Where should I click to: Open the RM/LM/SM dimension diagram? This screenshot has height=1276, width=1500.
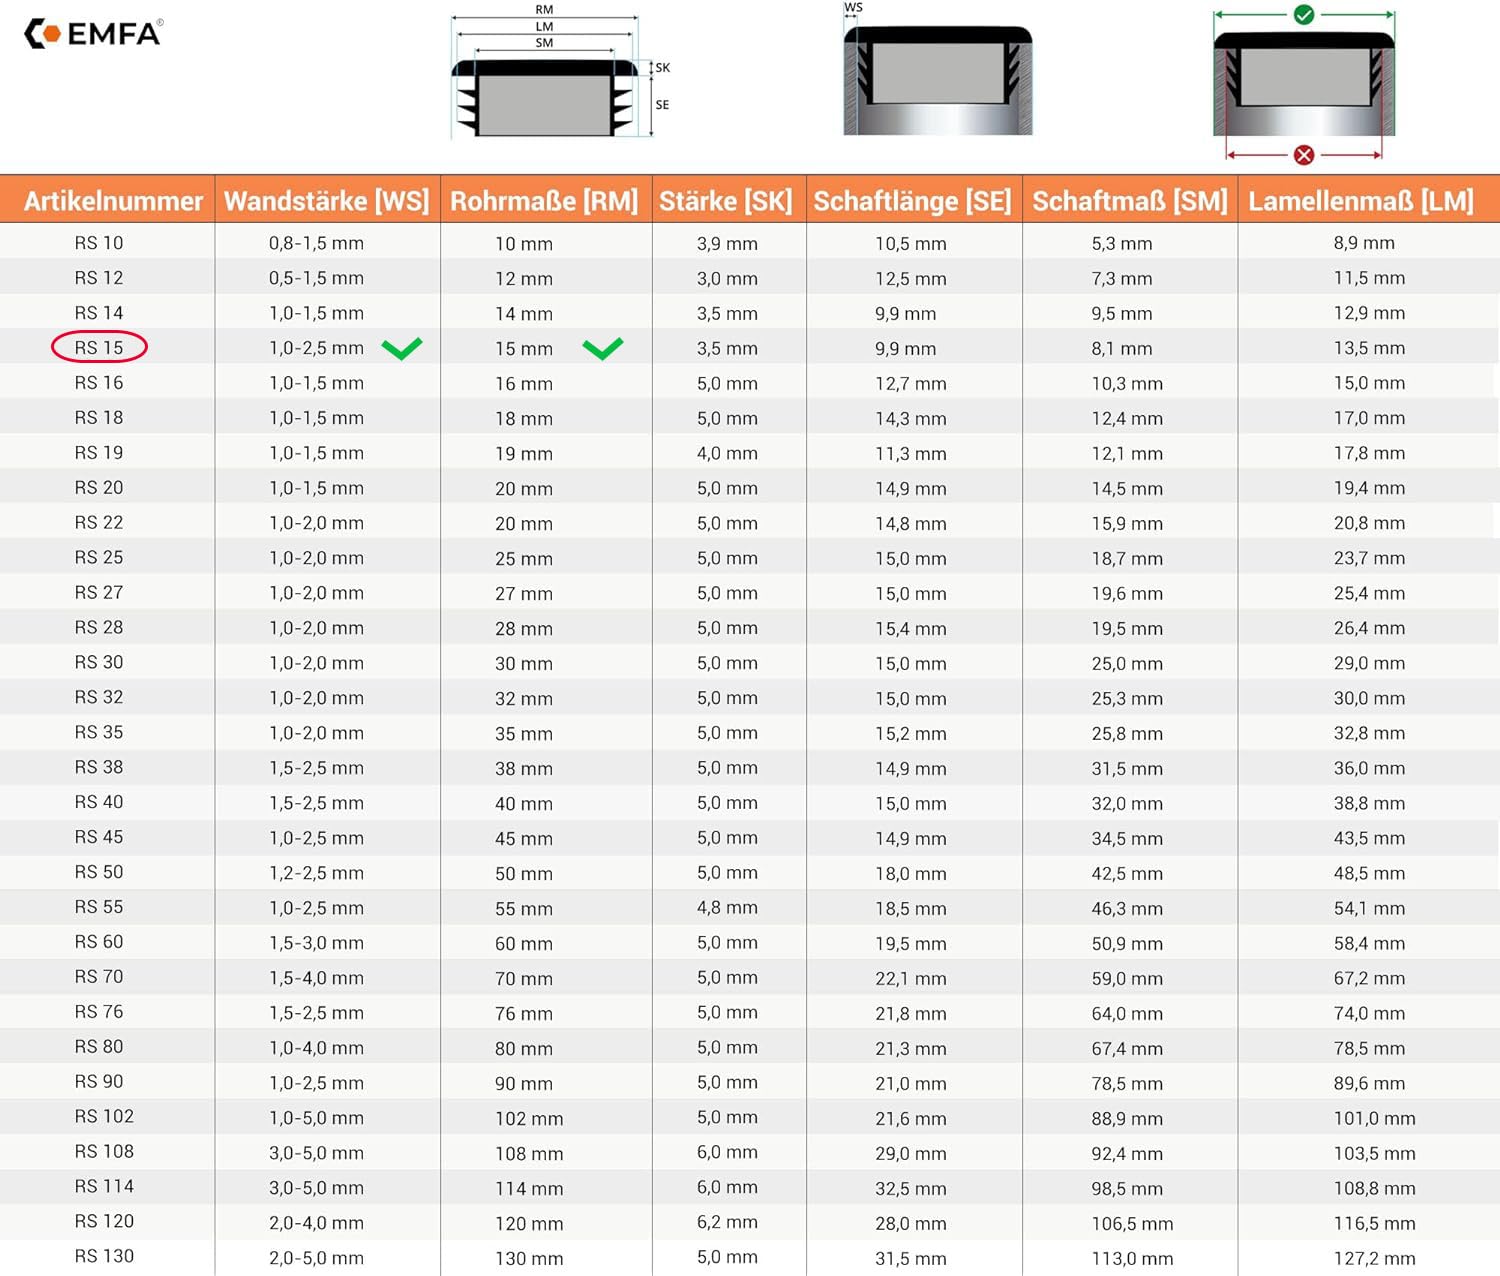(x=560, y=71)
